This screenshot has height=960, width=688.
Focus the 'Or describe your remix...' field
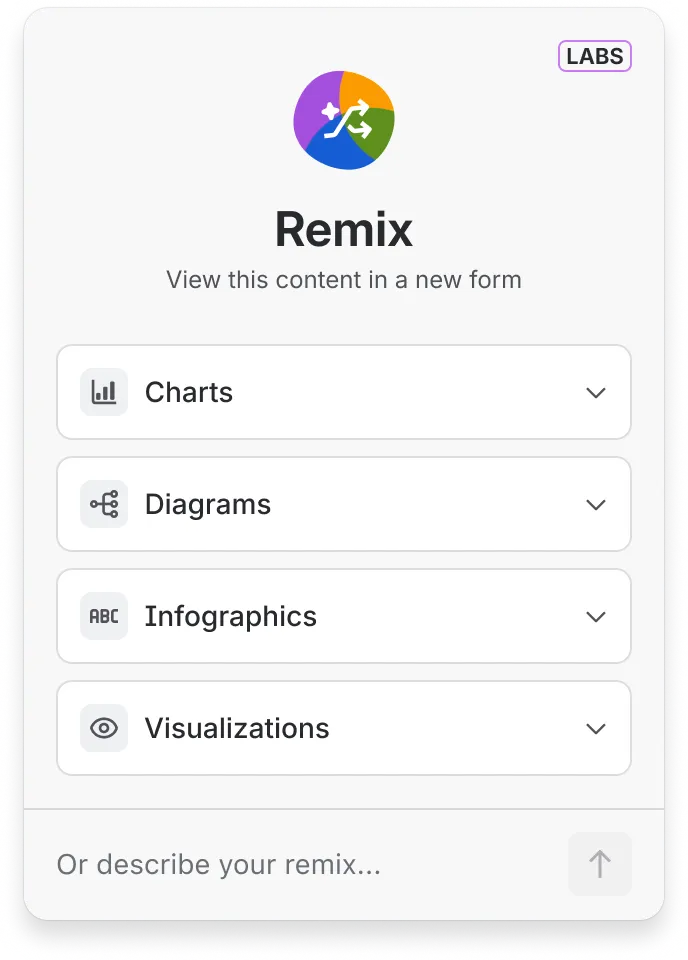306,864
